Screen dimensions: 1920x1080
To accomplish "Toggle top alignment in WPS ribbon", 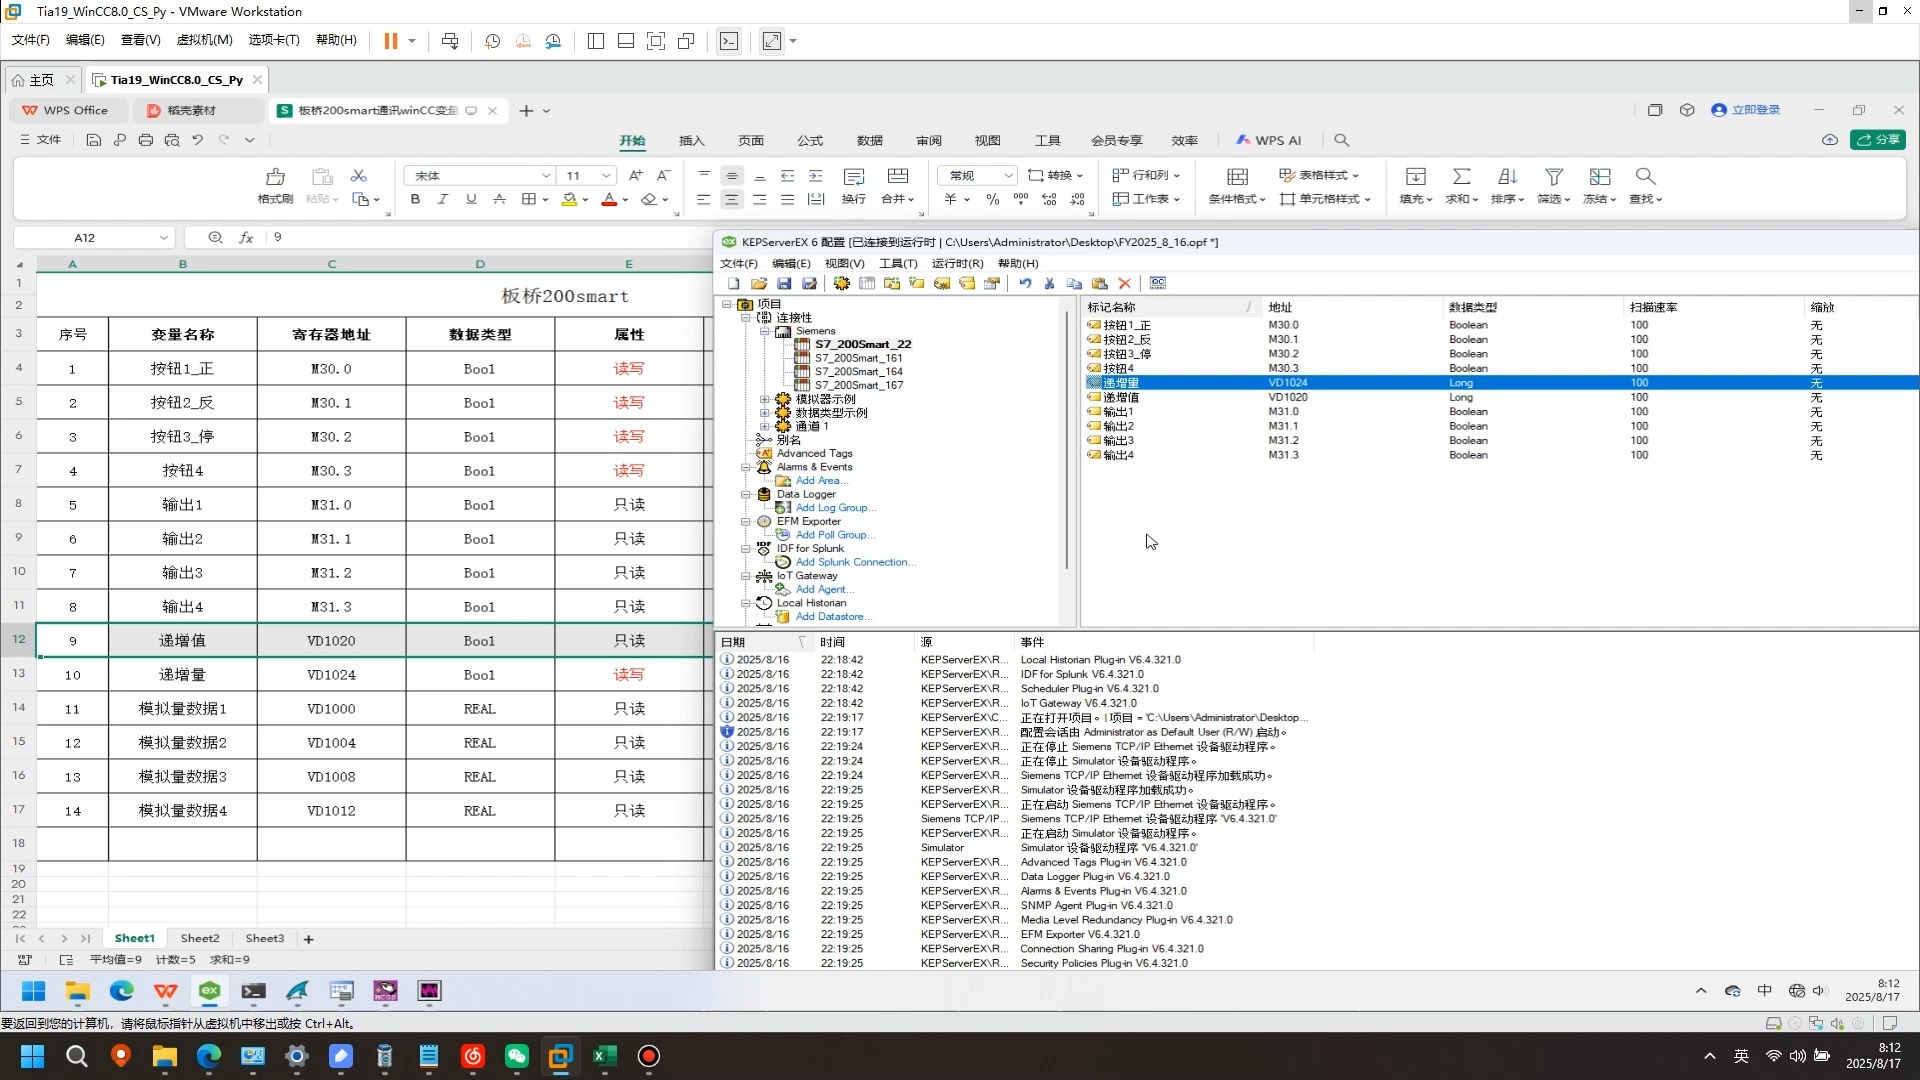I will click(704, 176).
